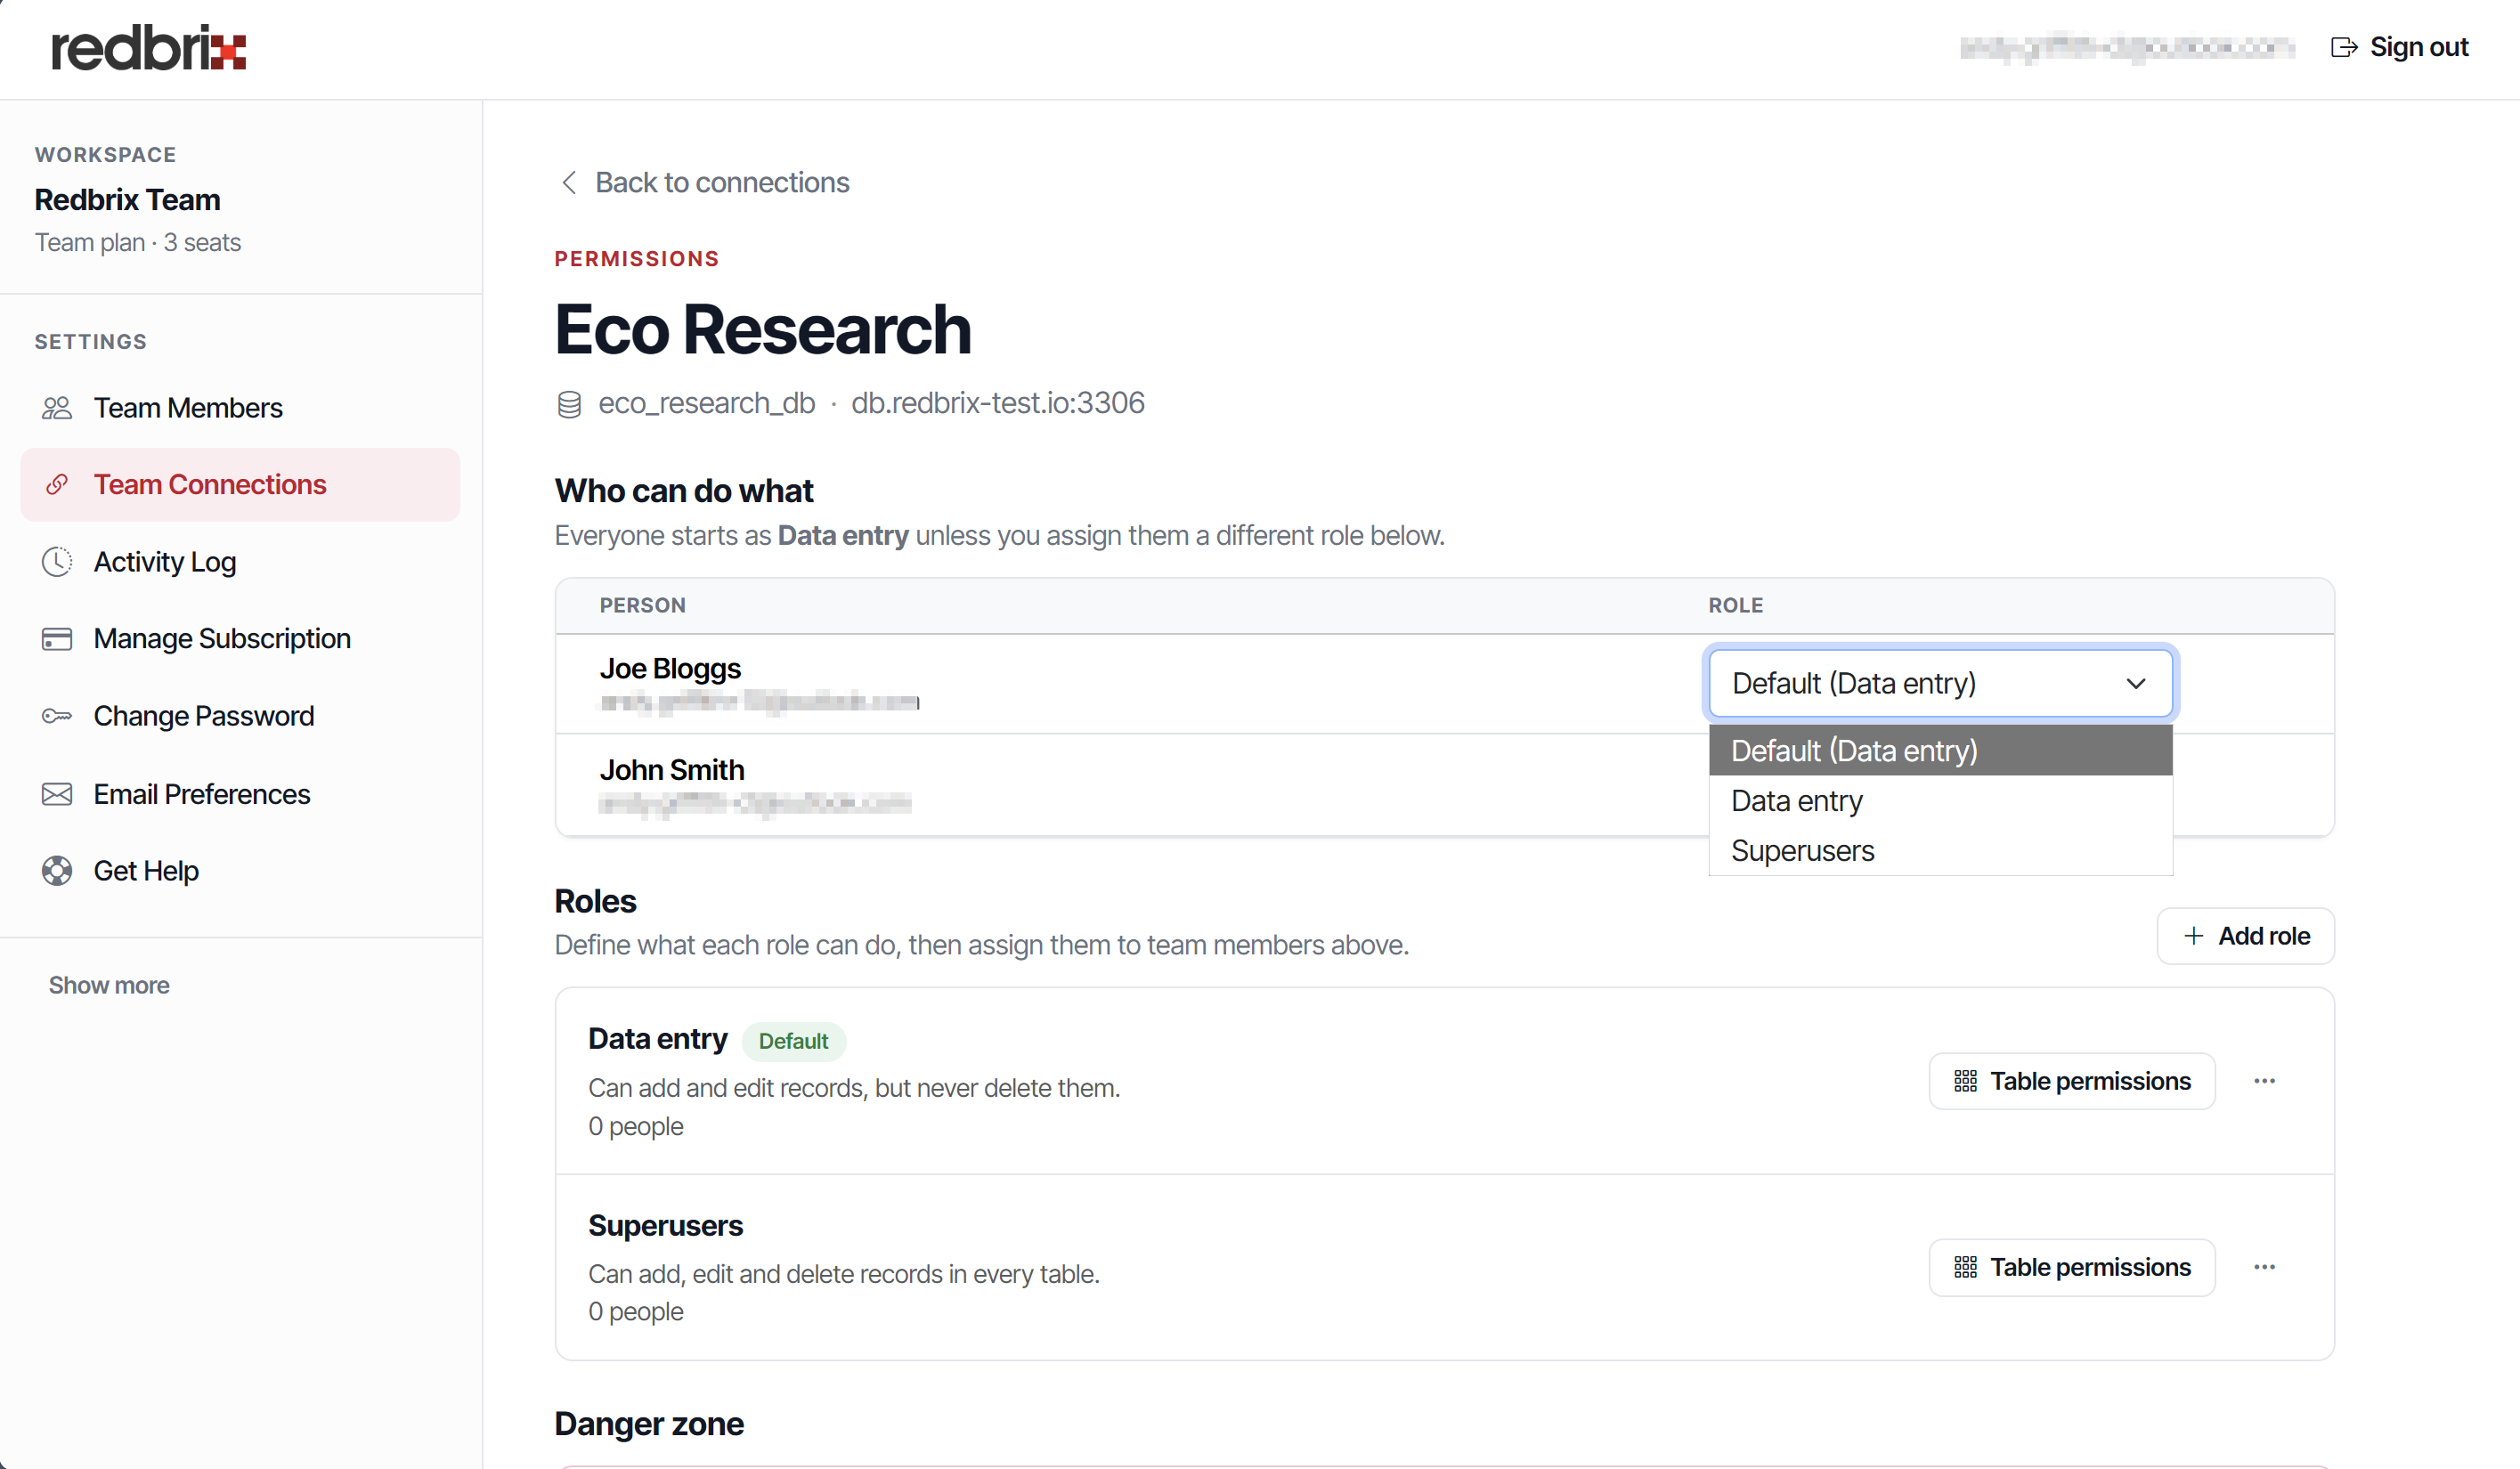The height and width of the screenshot is (1469, 2520).
Task: Click the Superusers role title
Action: pos(666,1226)
